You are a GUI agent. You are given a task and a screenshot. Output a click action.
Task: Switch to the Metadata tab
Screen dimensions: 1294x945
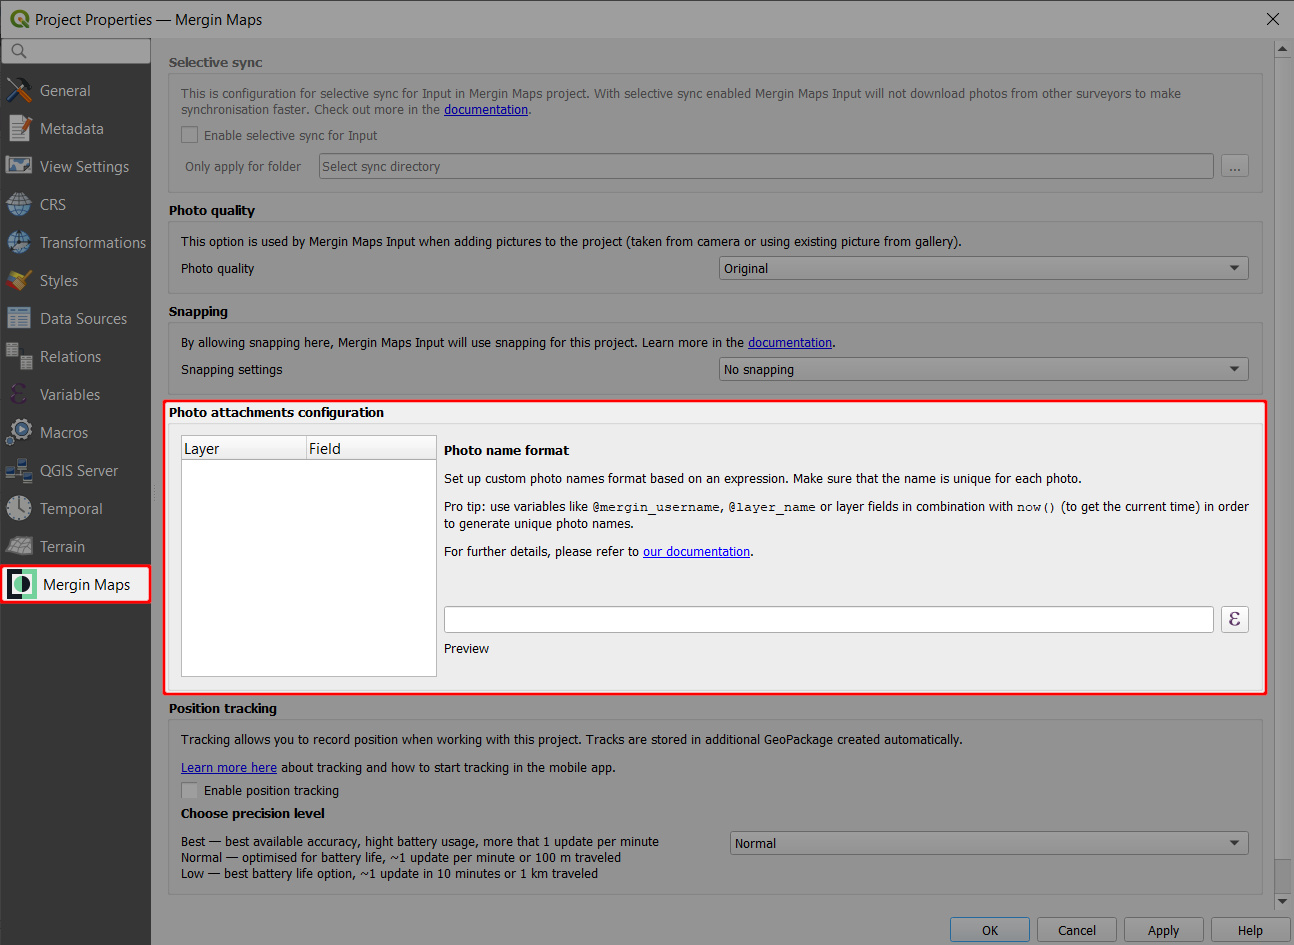(76, 128)
